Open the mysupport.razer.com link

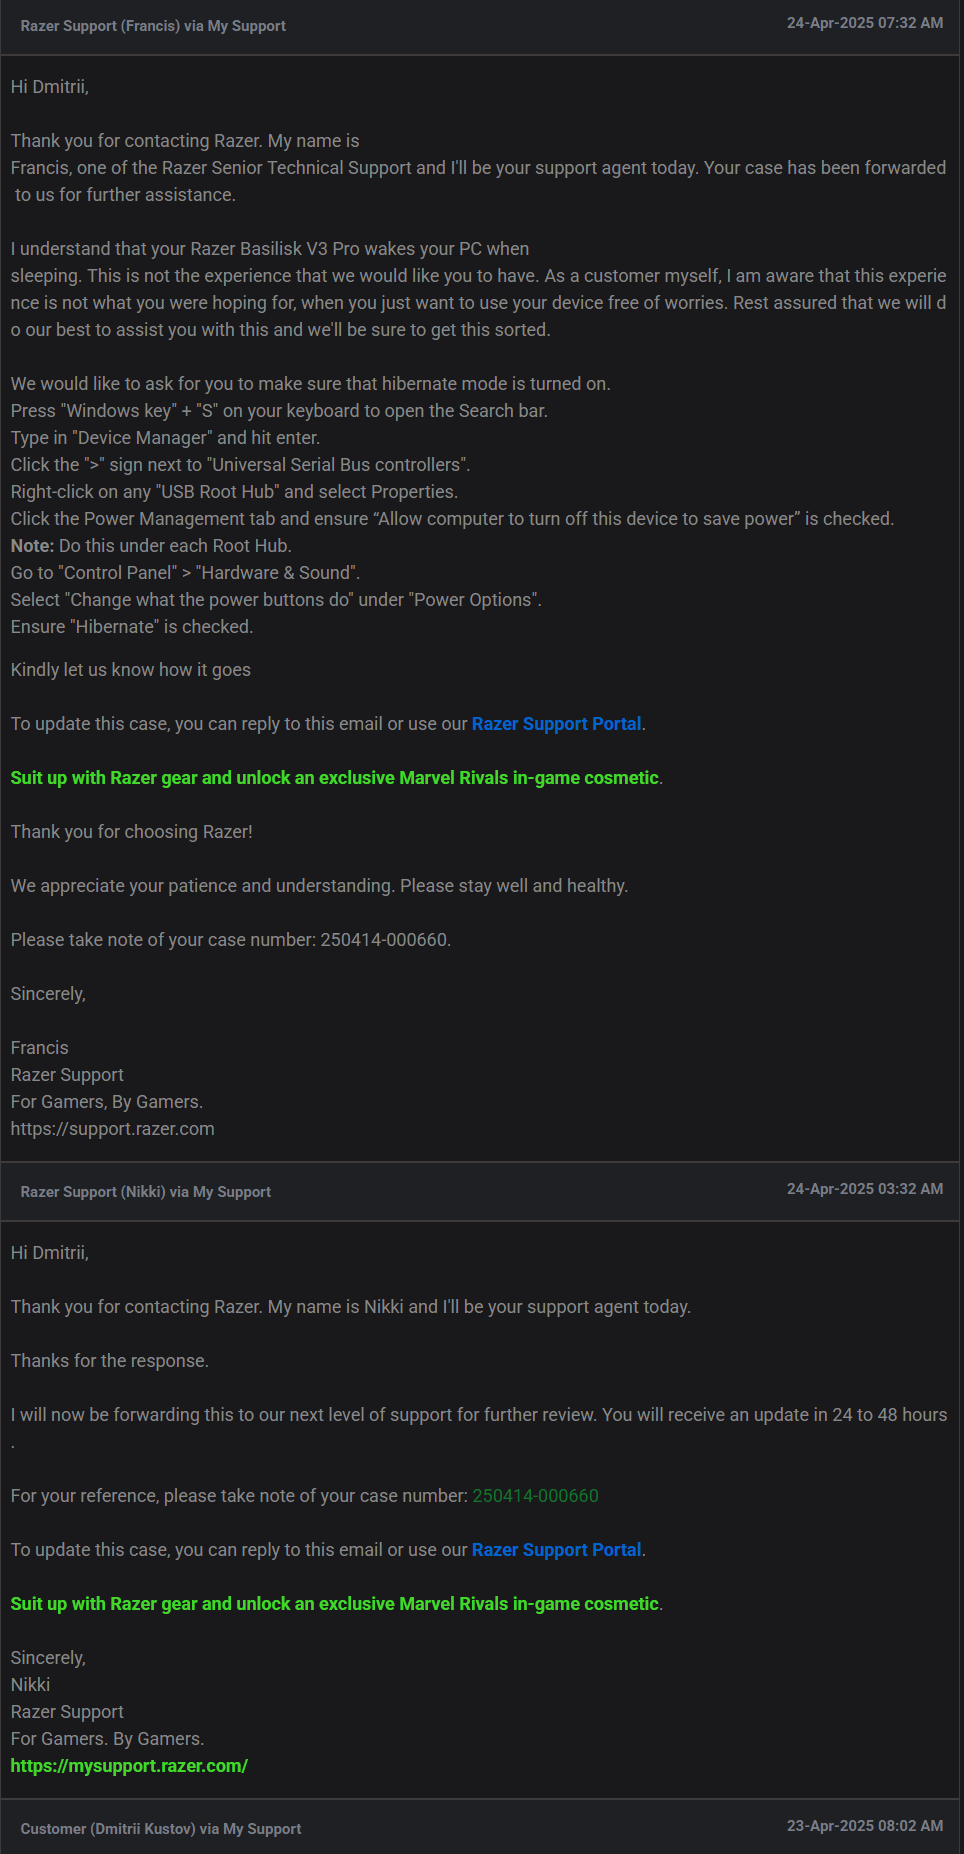(129, 1766)
